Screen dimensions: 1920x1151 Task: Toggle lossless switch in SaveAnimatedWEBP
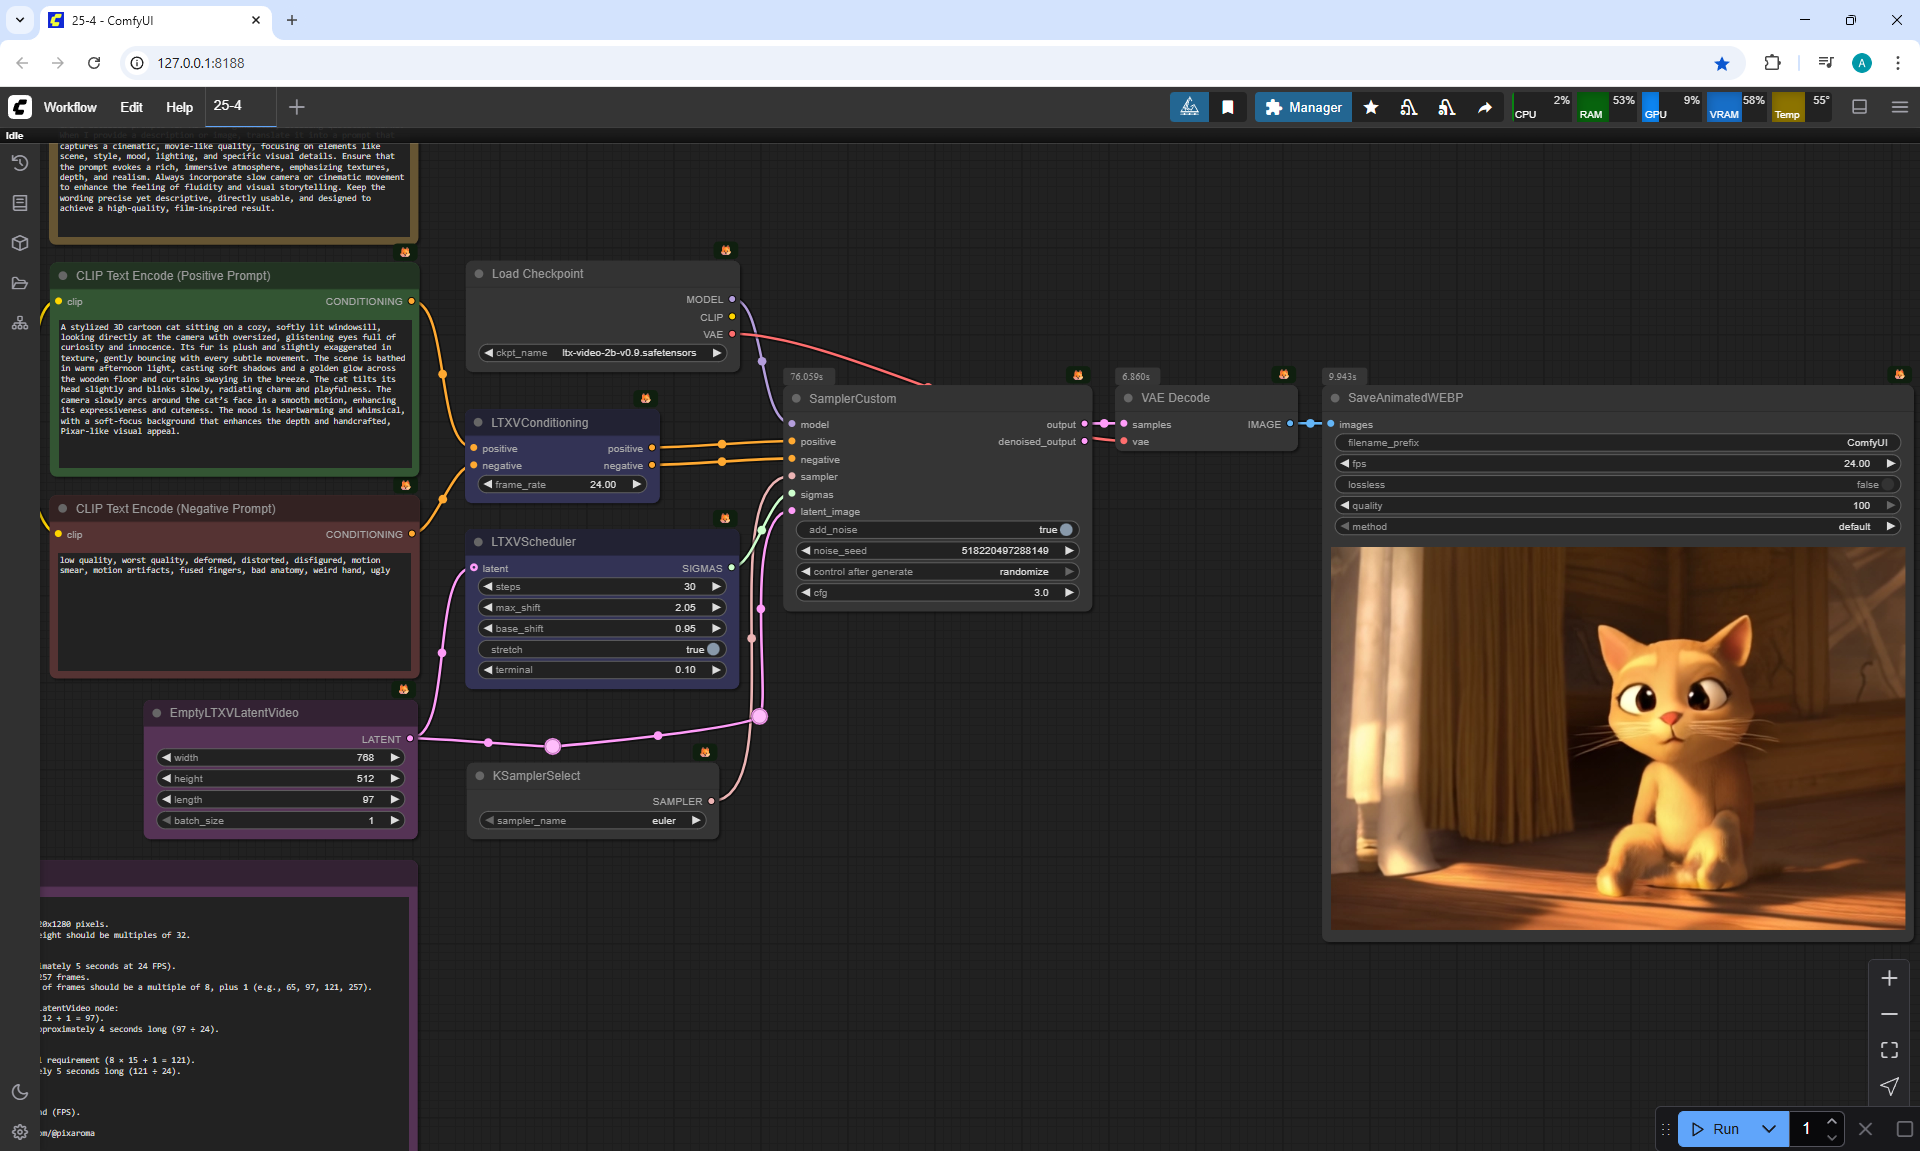(1888, 485)
